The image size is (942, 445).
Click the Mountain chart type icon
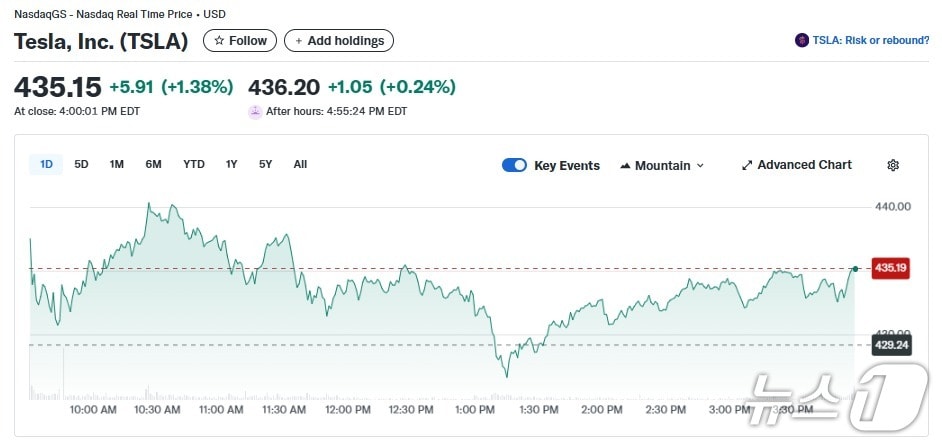625,165
